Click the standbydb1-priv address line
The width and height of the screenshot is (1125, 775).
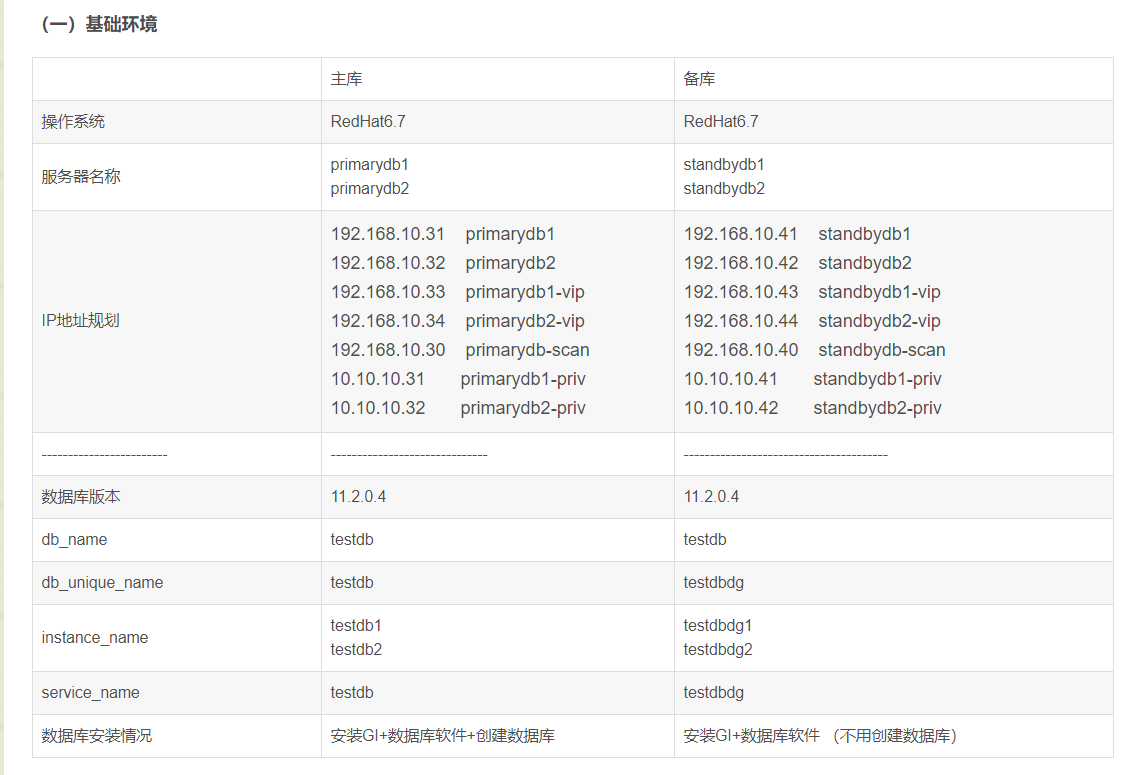[813, 379]
